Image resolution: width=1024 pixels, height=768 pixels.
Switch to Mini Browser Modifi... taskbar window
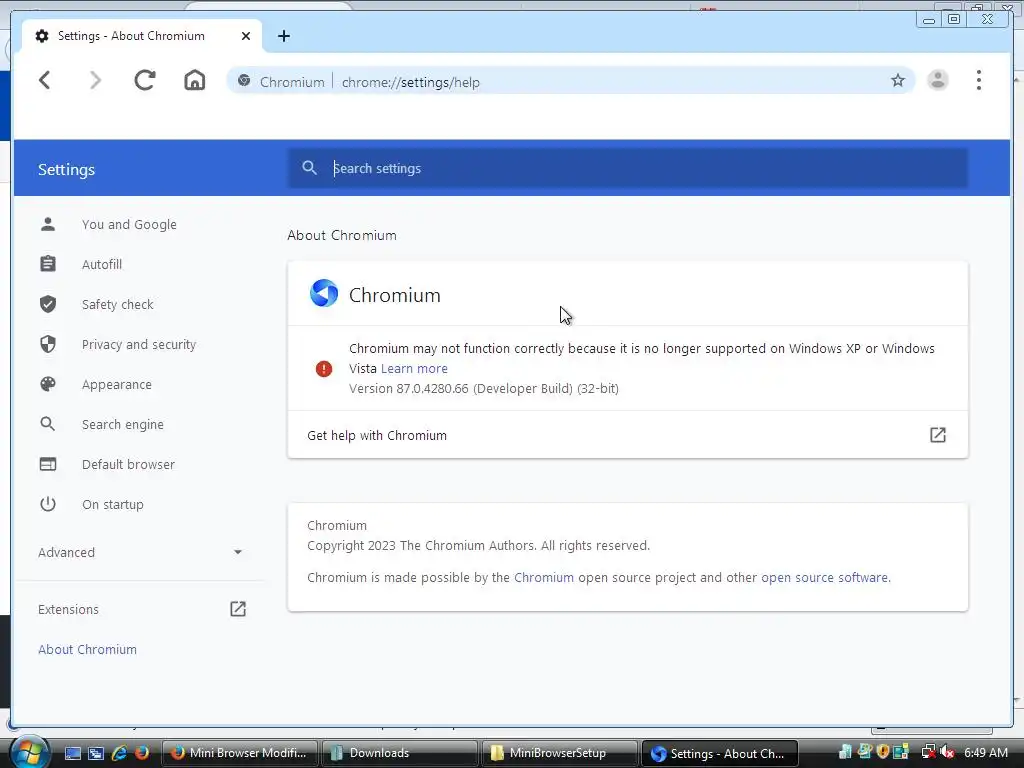pyautogui.click(x=239, y=753)
